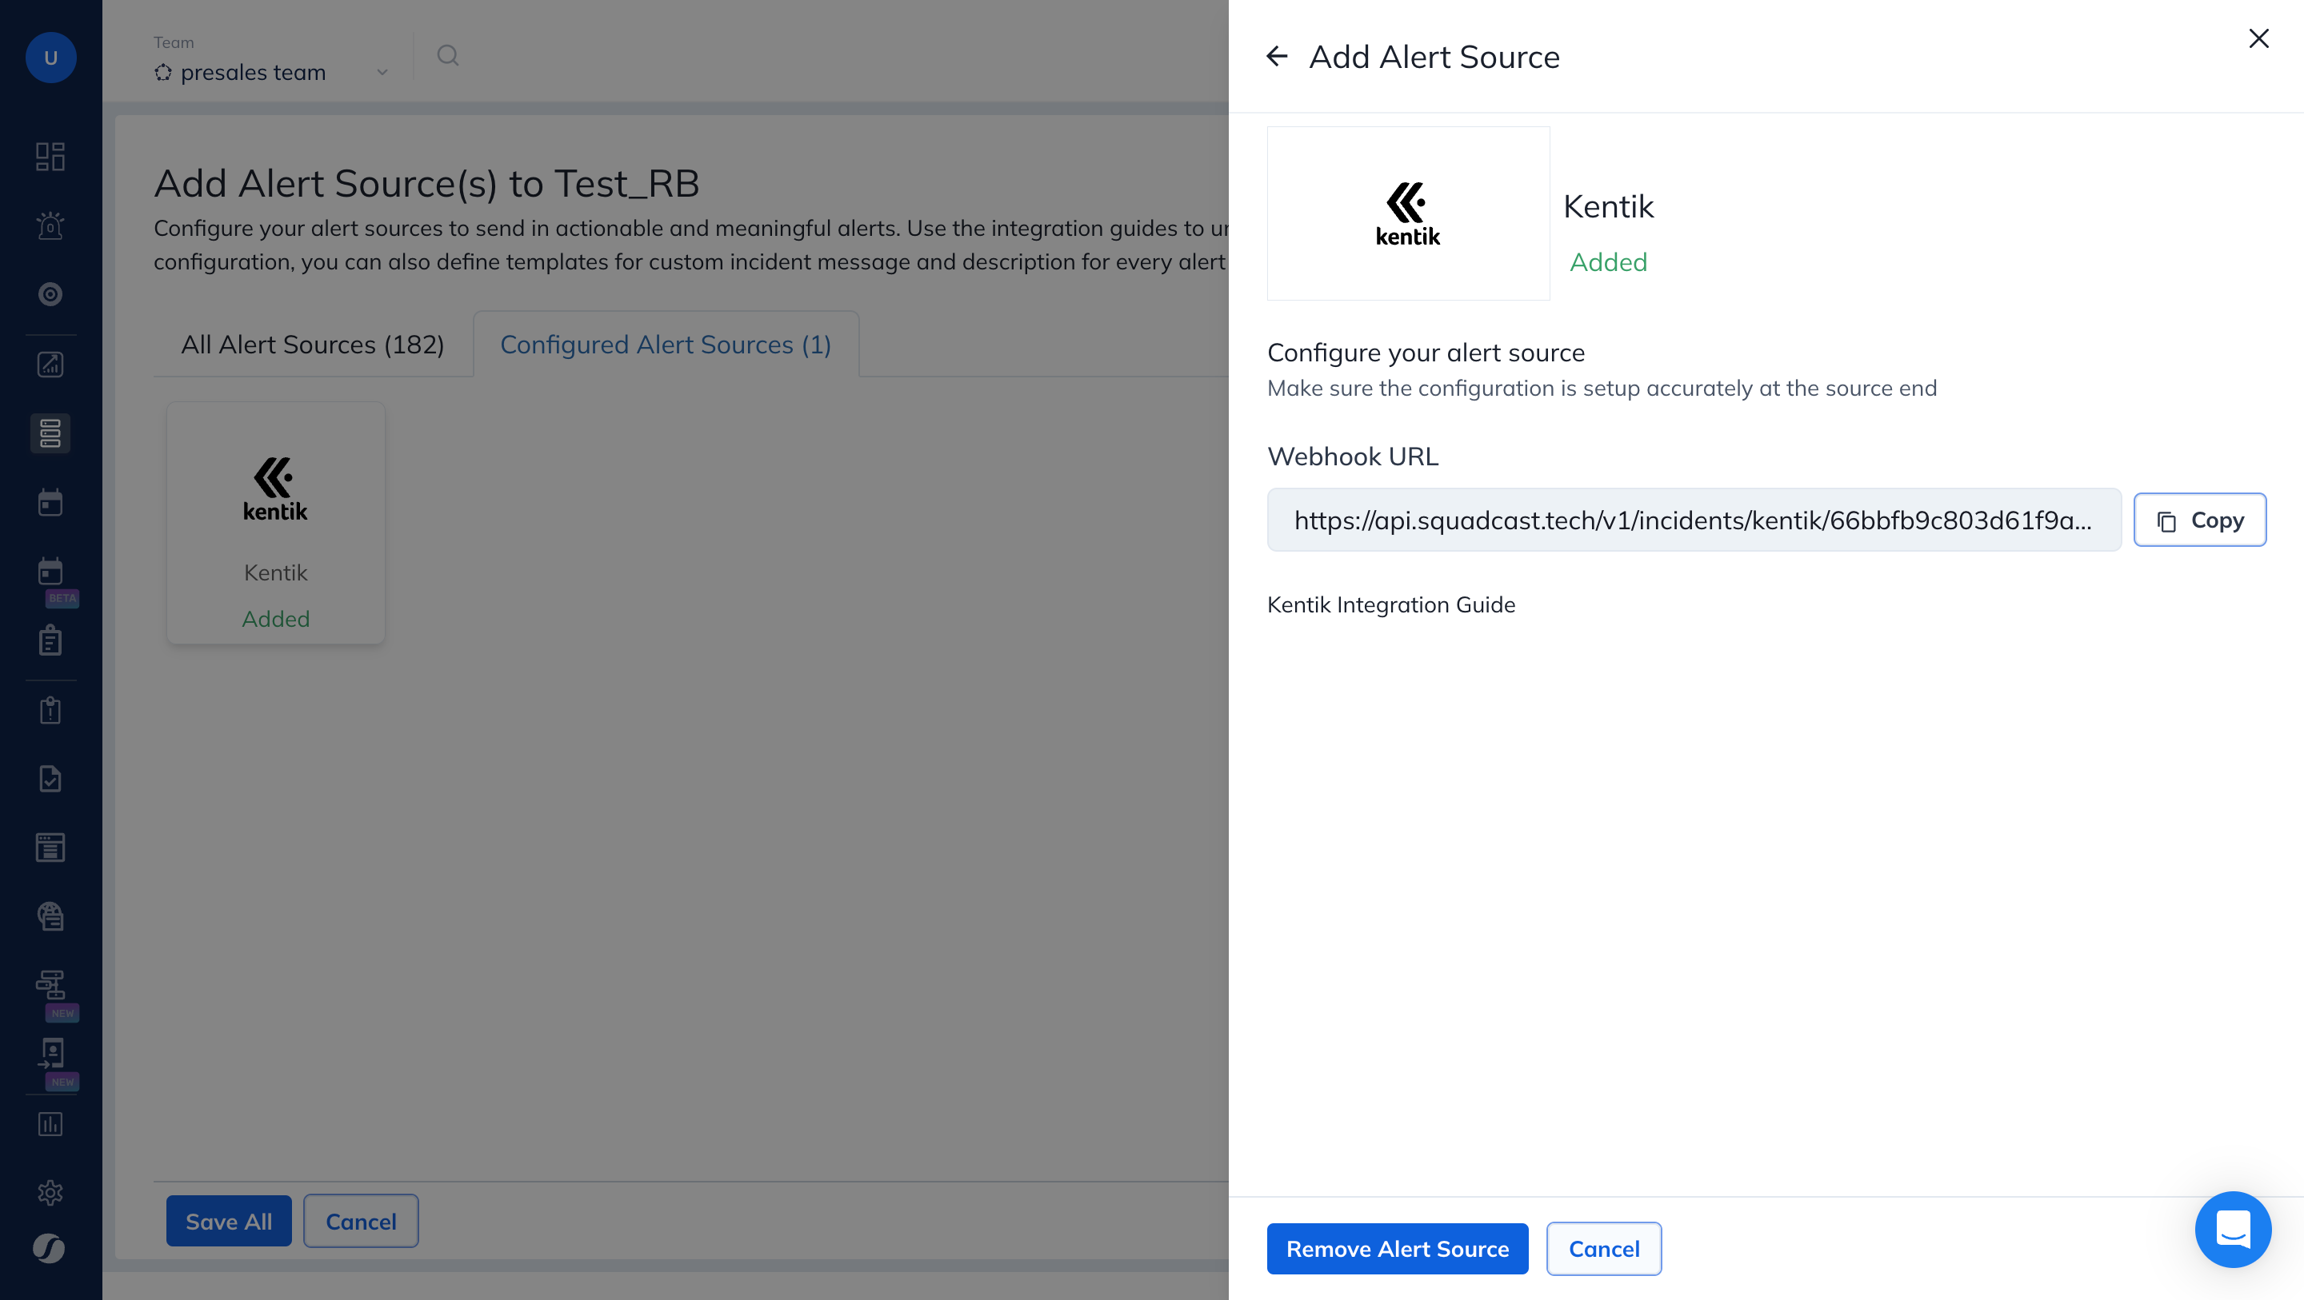Click Cancel next to Save All
This screenshot has height=1300, width=2304.
[x=361, y=1221]
